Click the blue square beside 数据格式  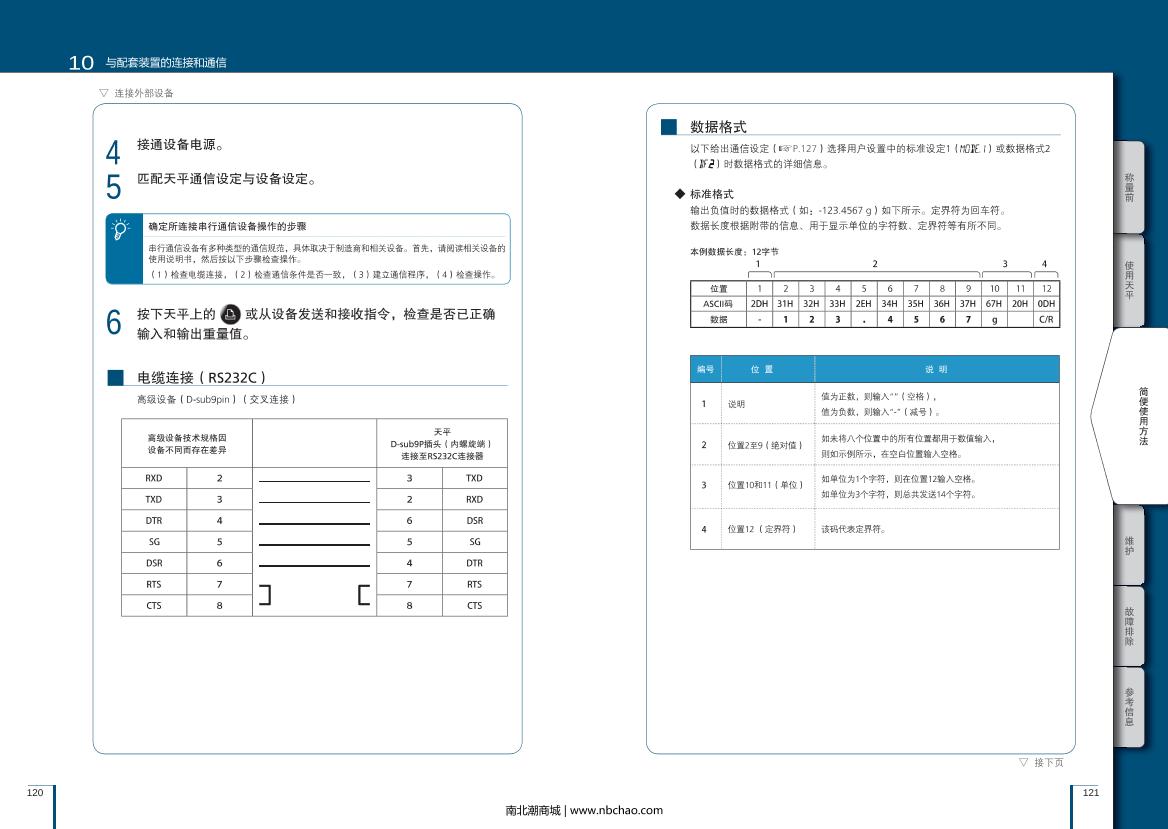(x=669, y=127)
